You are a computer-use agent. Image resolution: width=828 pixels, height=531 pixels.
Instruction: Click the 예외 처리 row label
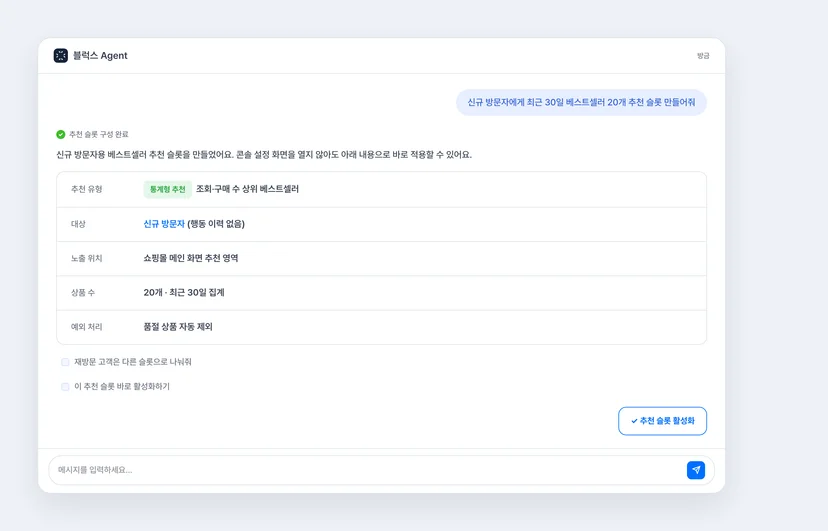click(x=87, y=327)
